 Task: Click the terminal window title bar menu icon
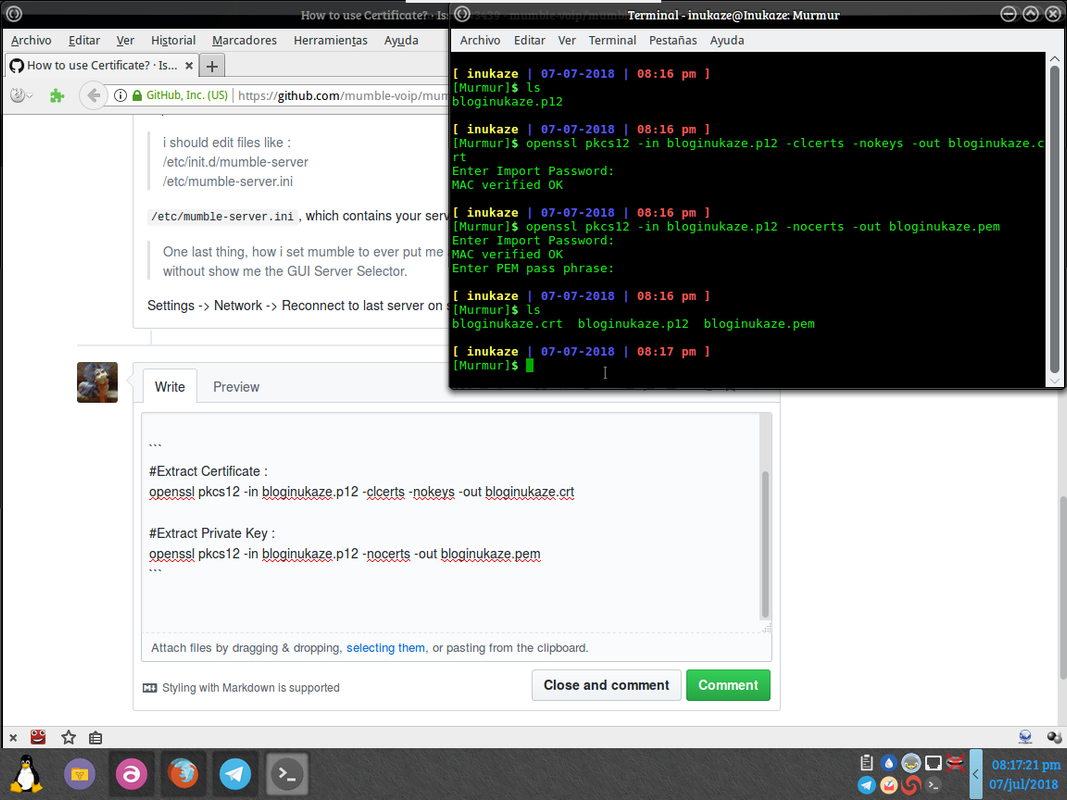(x=462, y=14)
